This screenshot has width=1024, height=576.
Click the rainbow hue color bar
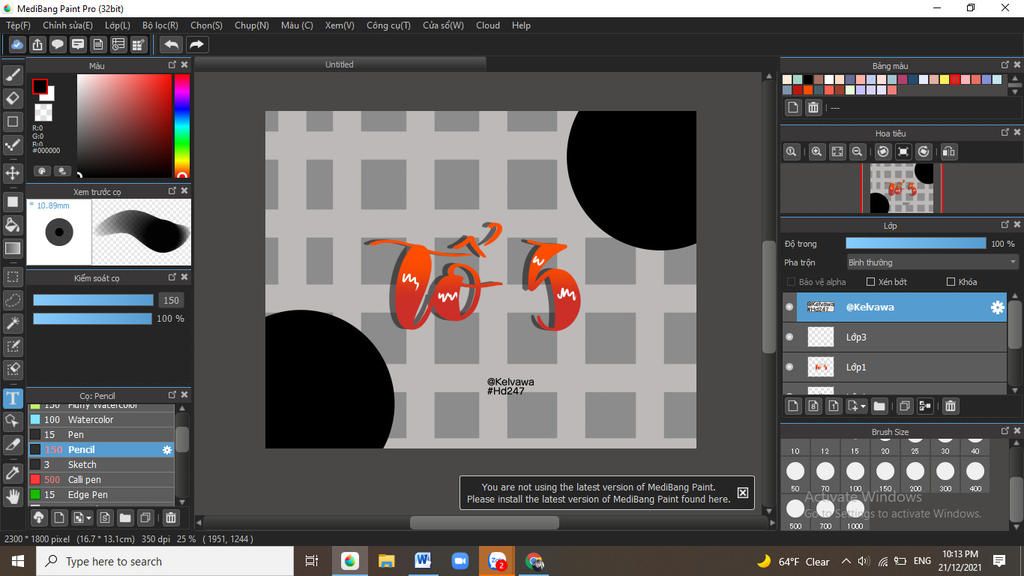(182, 126)
